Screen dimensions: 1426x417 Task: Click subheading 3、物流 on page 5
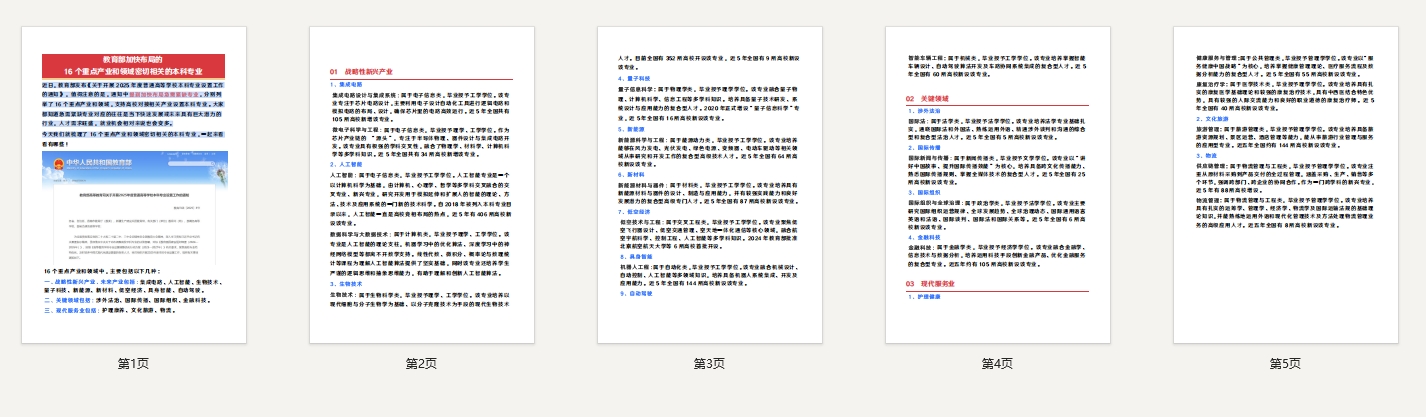[1208, 156]
